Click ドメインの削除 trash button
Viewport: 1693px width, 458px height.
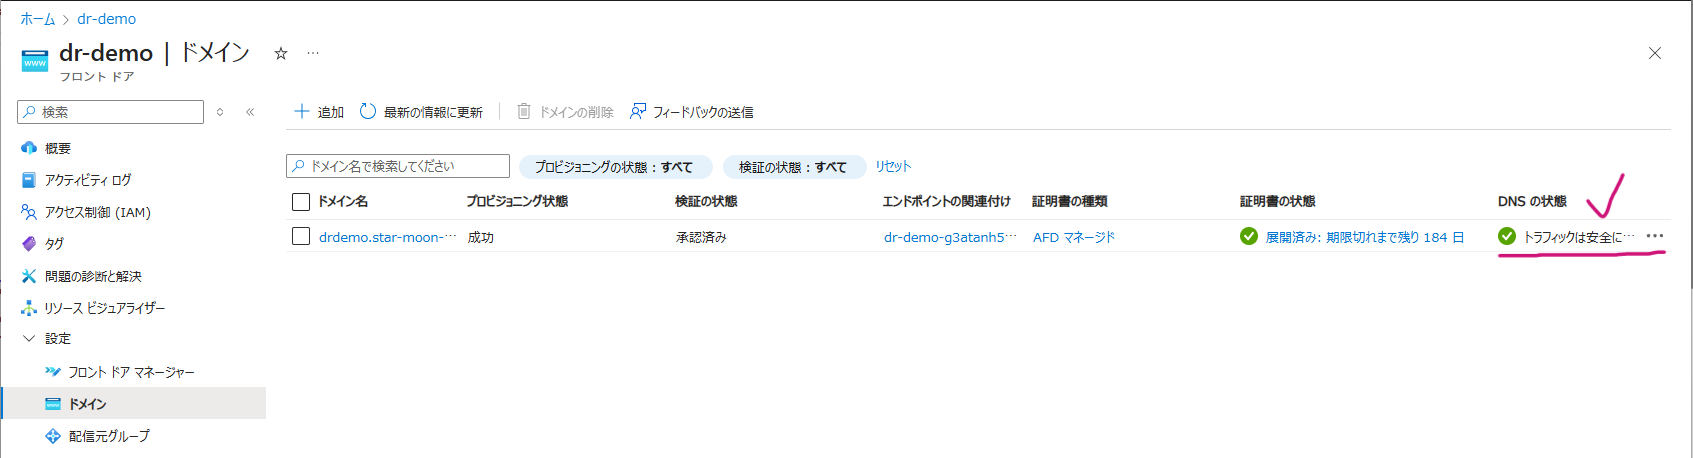coord(565,112)
